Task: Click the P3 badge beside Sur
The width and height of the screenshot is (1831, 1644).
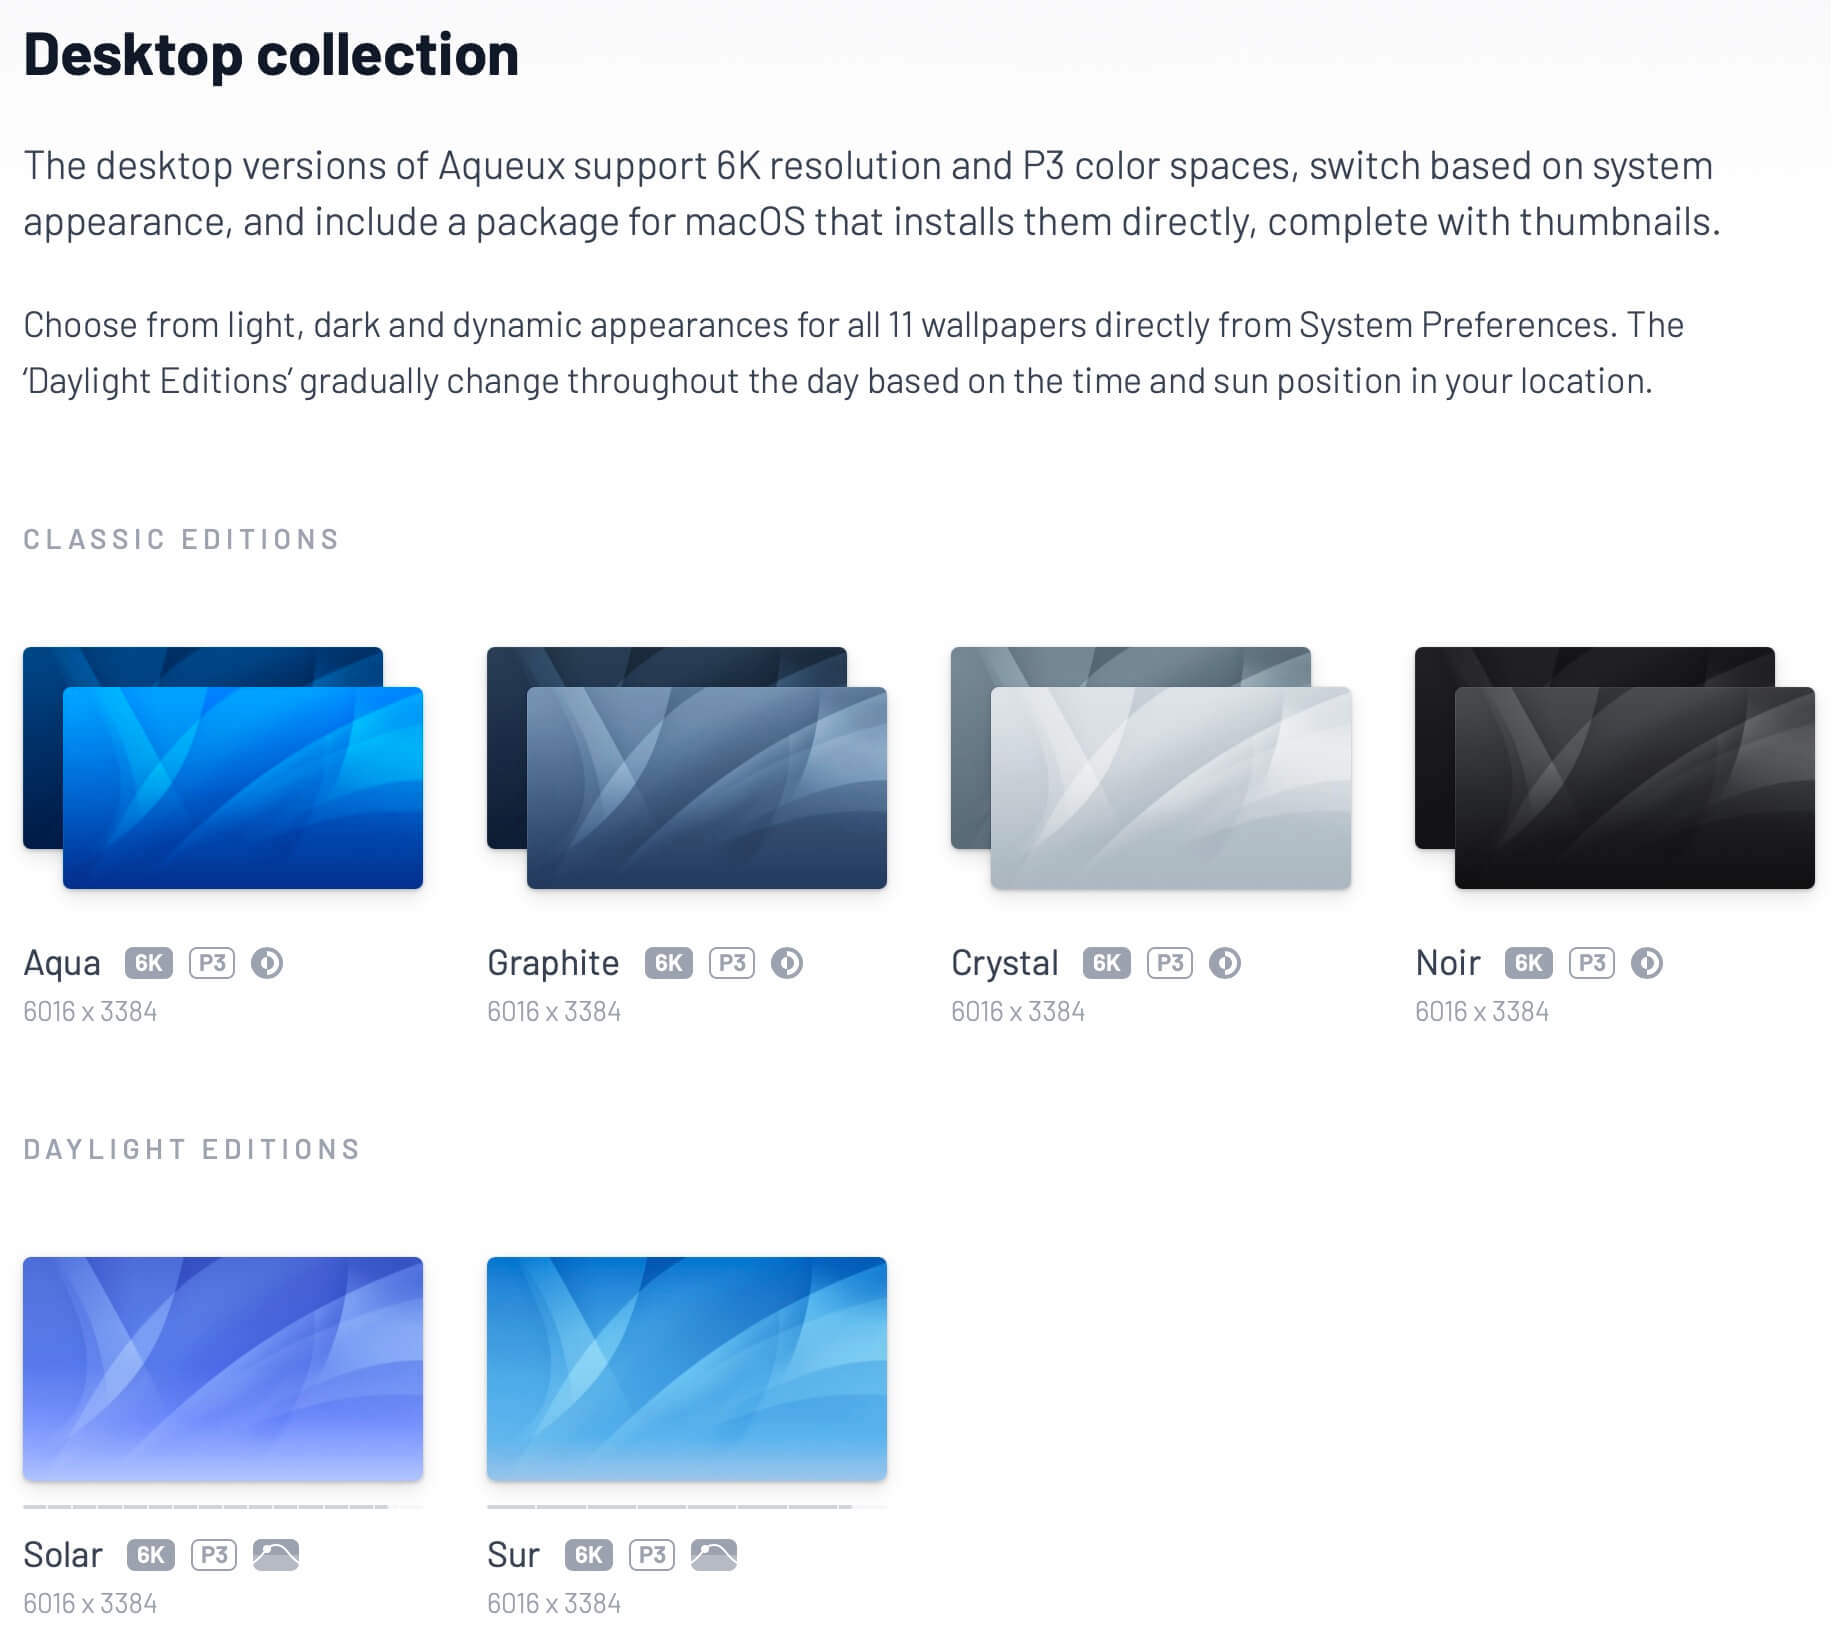Action: 652,1555
